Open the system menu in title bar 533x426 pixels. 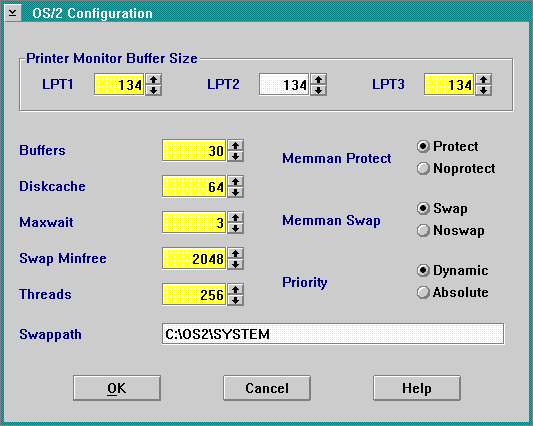pos(13,13)
